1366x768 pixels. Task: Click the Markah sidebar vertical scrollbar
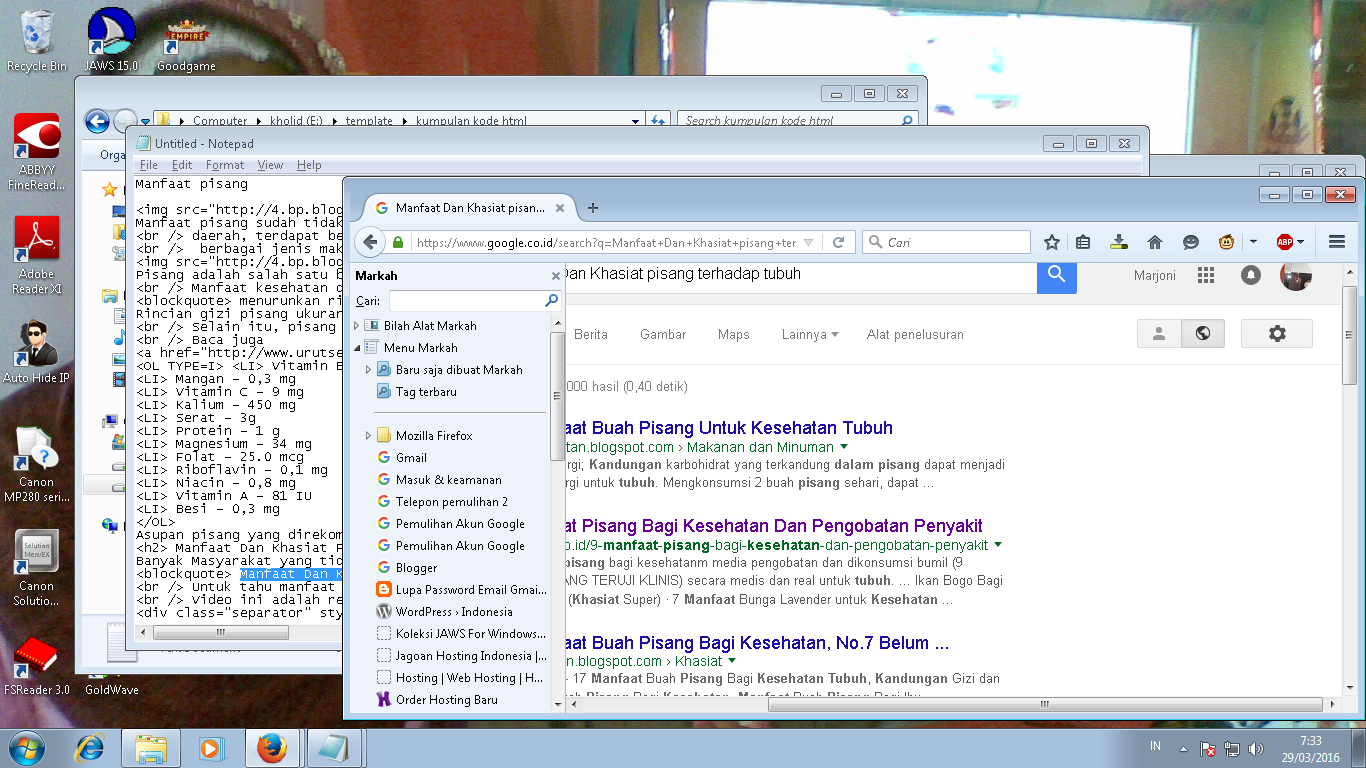point(558,395)
